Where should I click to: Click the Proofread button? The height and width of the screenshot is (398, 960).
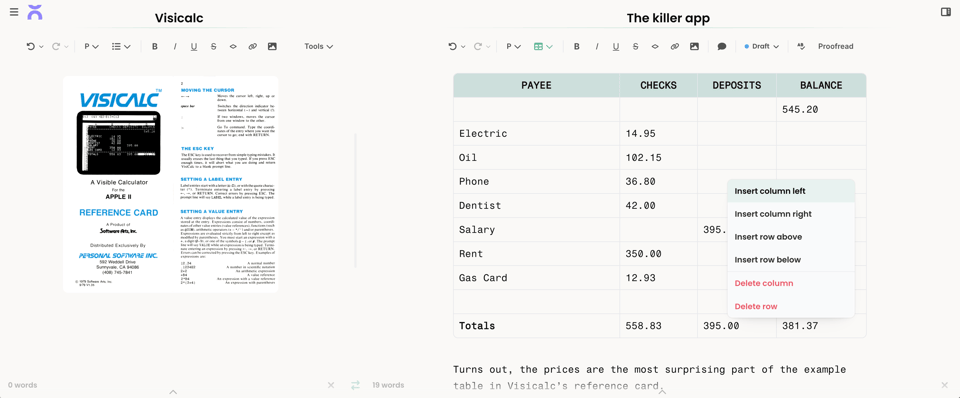tap(835, 47)
